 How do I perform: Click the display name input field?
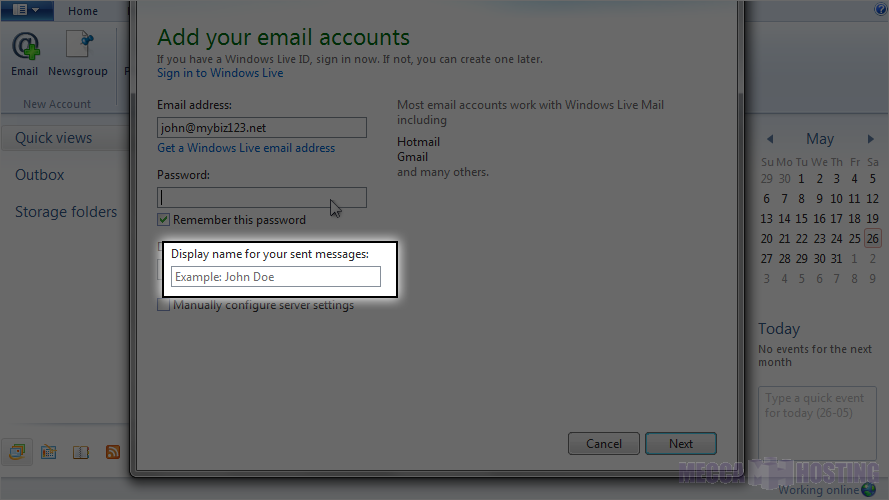[275, 277]
